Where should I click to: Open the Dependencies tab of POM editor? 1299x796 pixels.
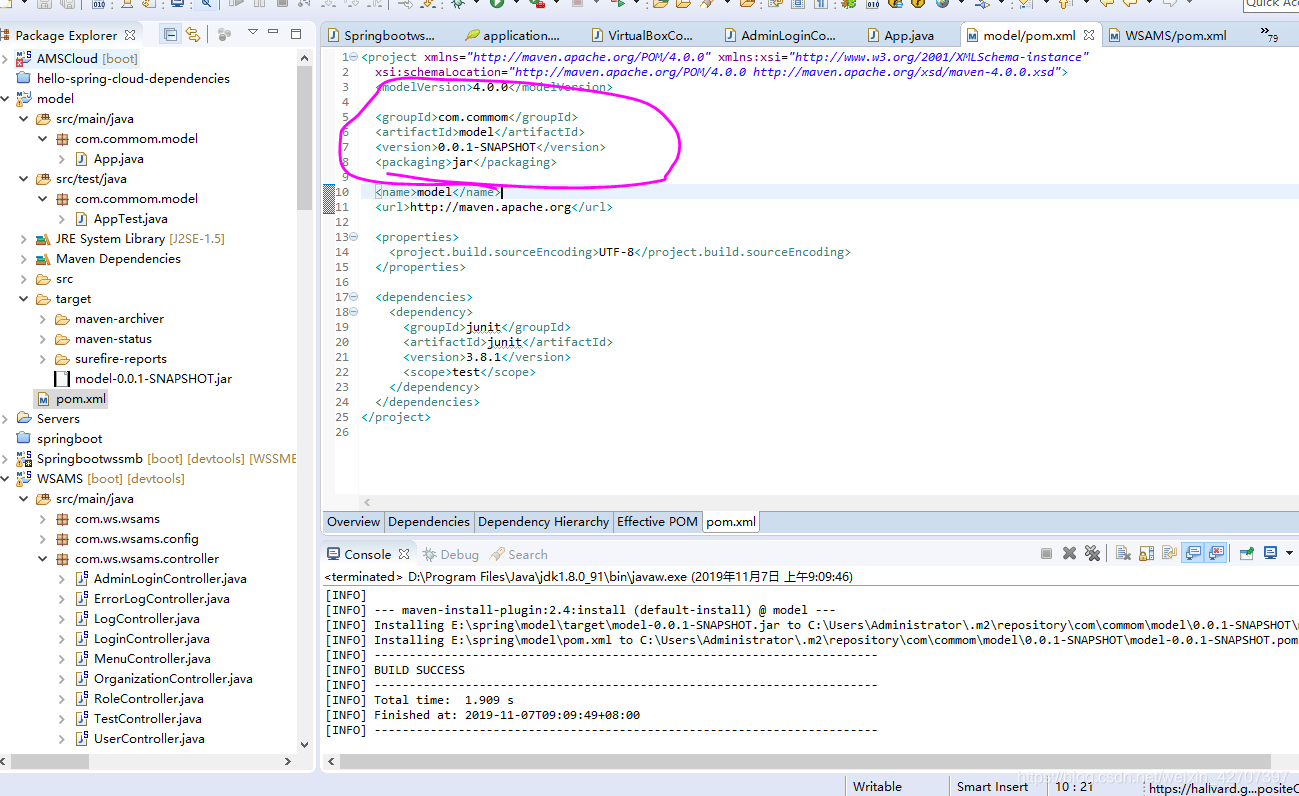(x=429, y=522)
